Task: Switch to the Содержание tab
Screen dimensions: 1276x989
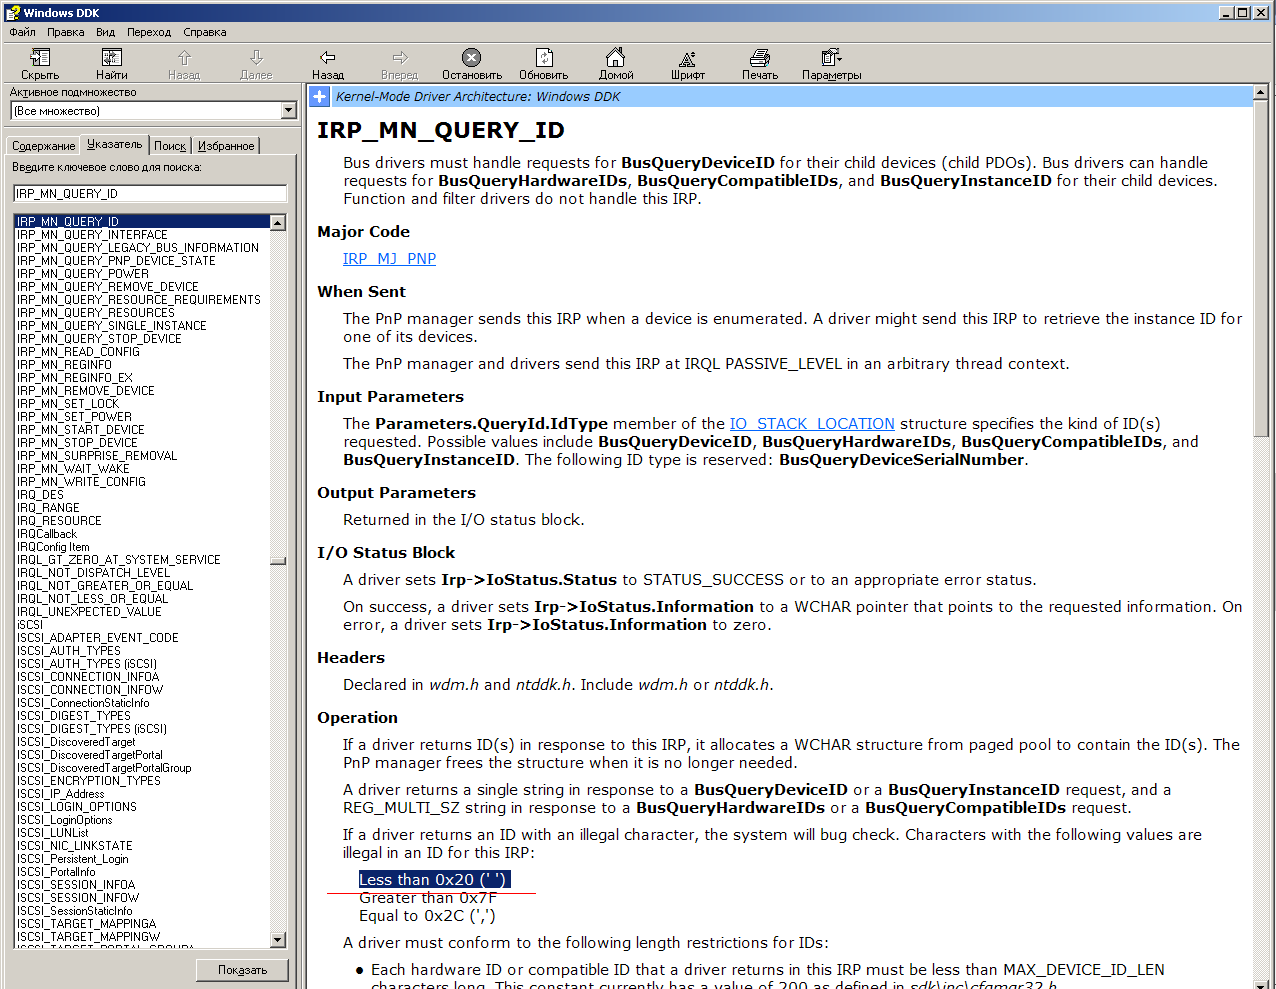Action: tap(43, 146)
